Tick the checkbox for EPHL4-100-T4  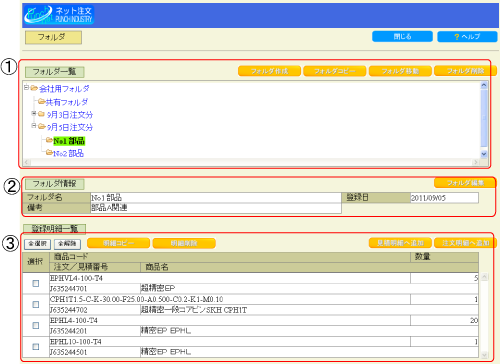(36, 325)
